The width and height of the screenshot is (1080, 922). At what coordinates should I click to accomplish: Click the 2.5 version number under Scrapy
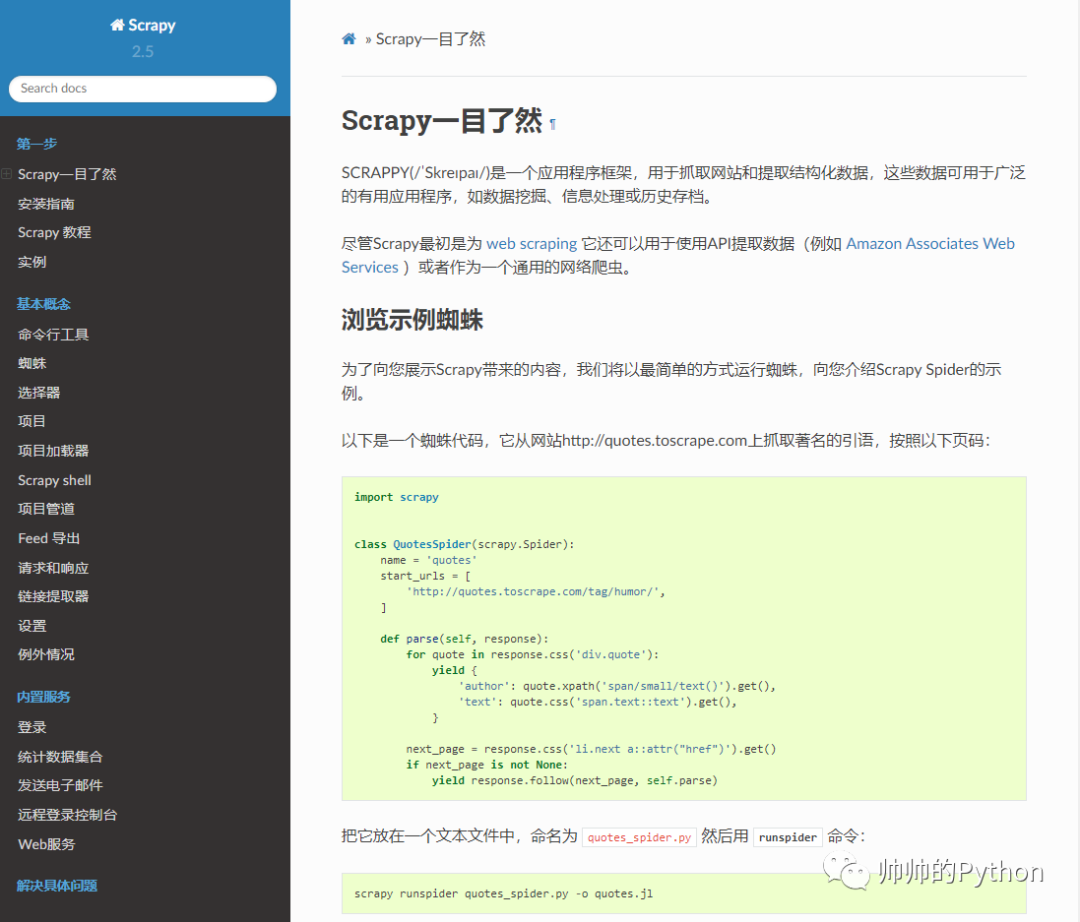click(143, 52)
